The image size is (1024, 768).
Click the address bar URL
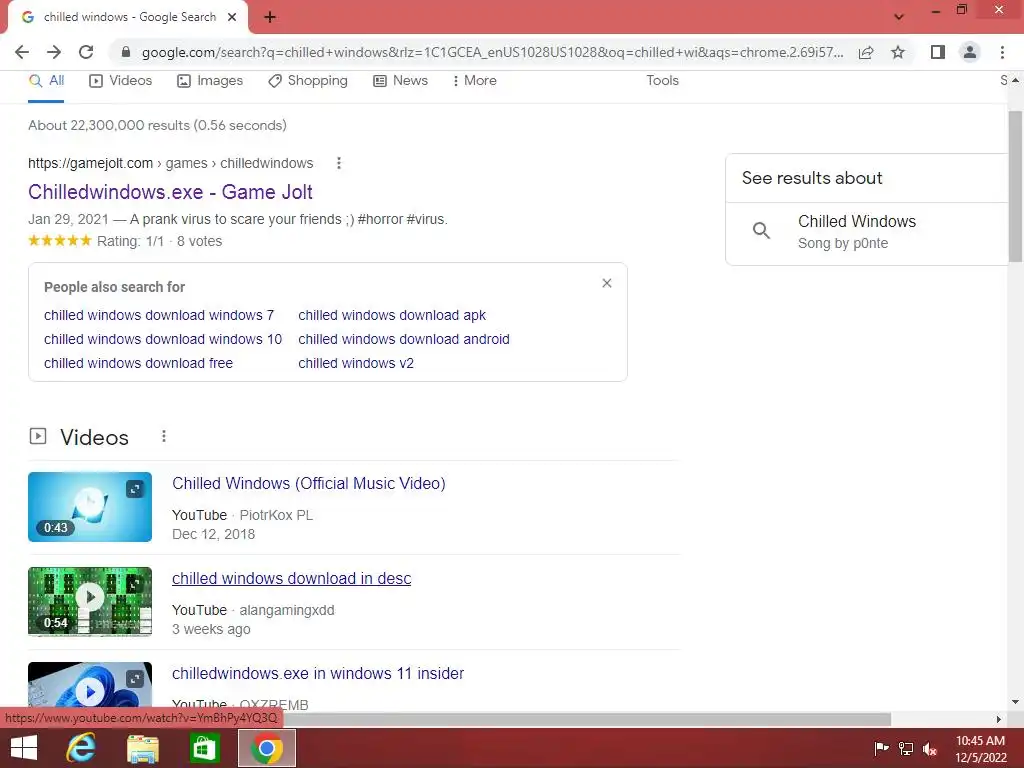click(x=492, y=52)
